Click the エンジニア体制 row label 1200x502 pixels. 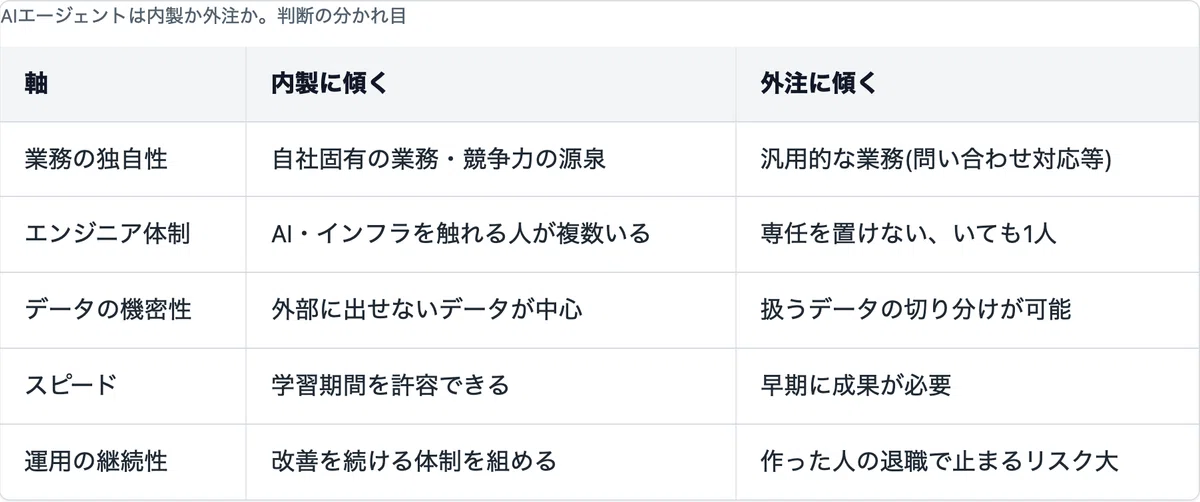[x=108, y=235]
